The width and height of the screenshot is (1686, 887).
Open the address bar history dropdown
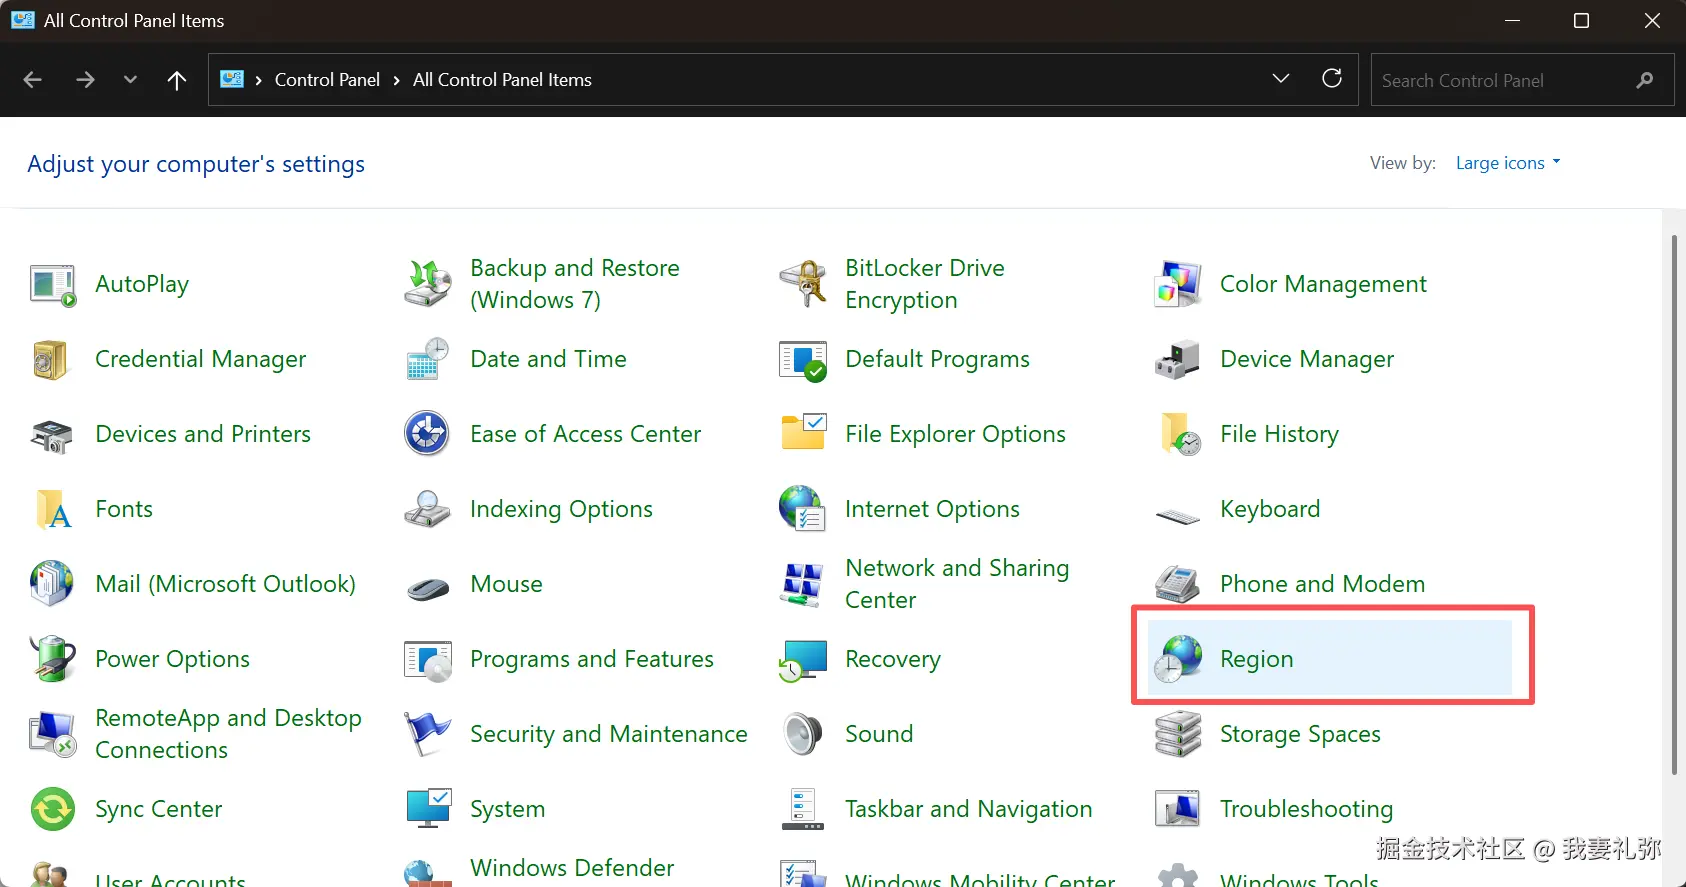[1280, 79]
